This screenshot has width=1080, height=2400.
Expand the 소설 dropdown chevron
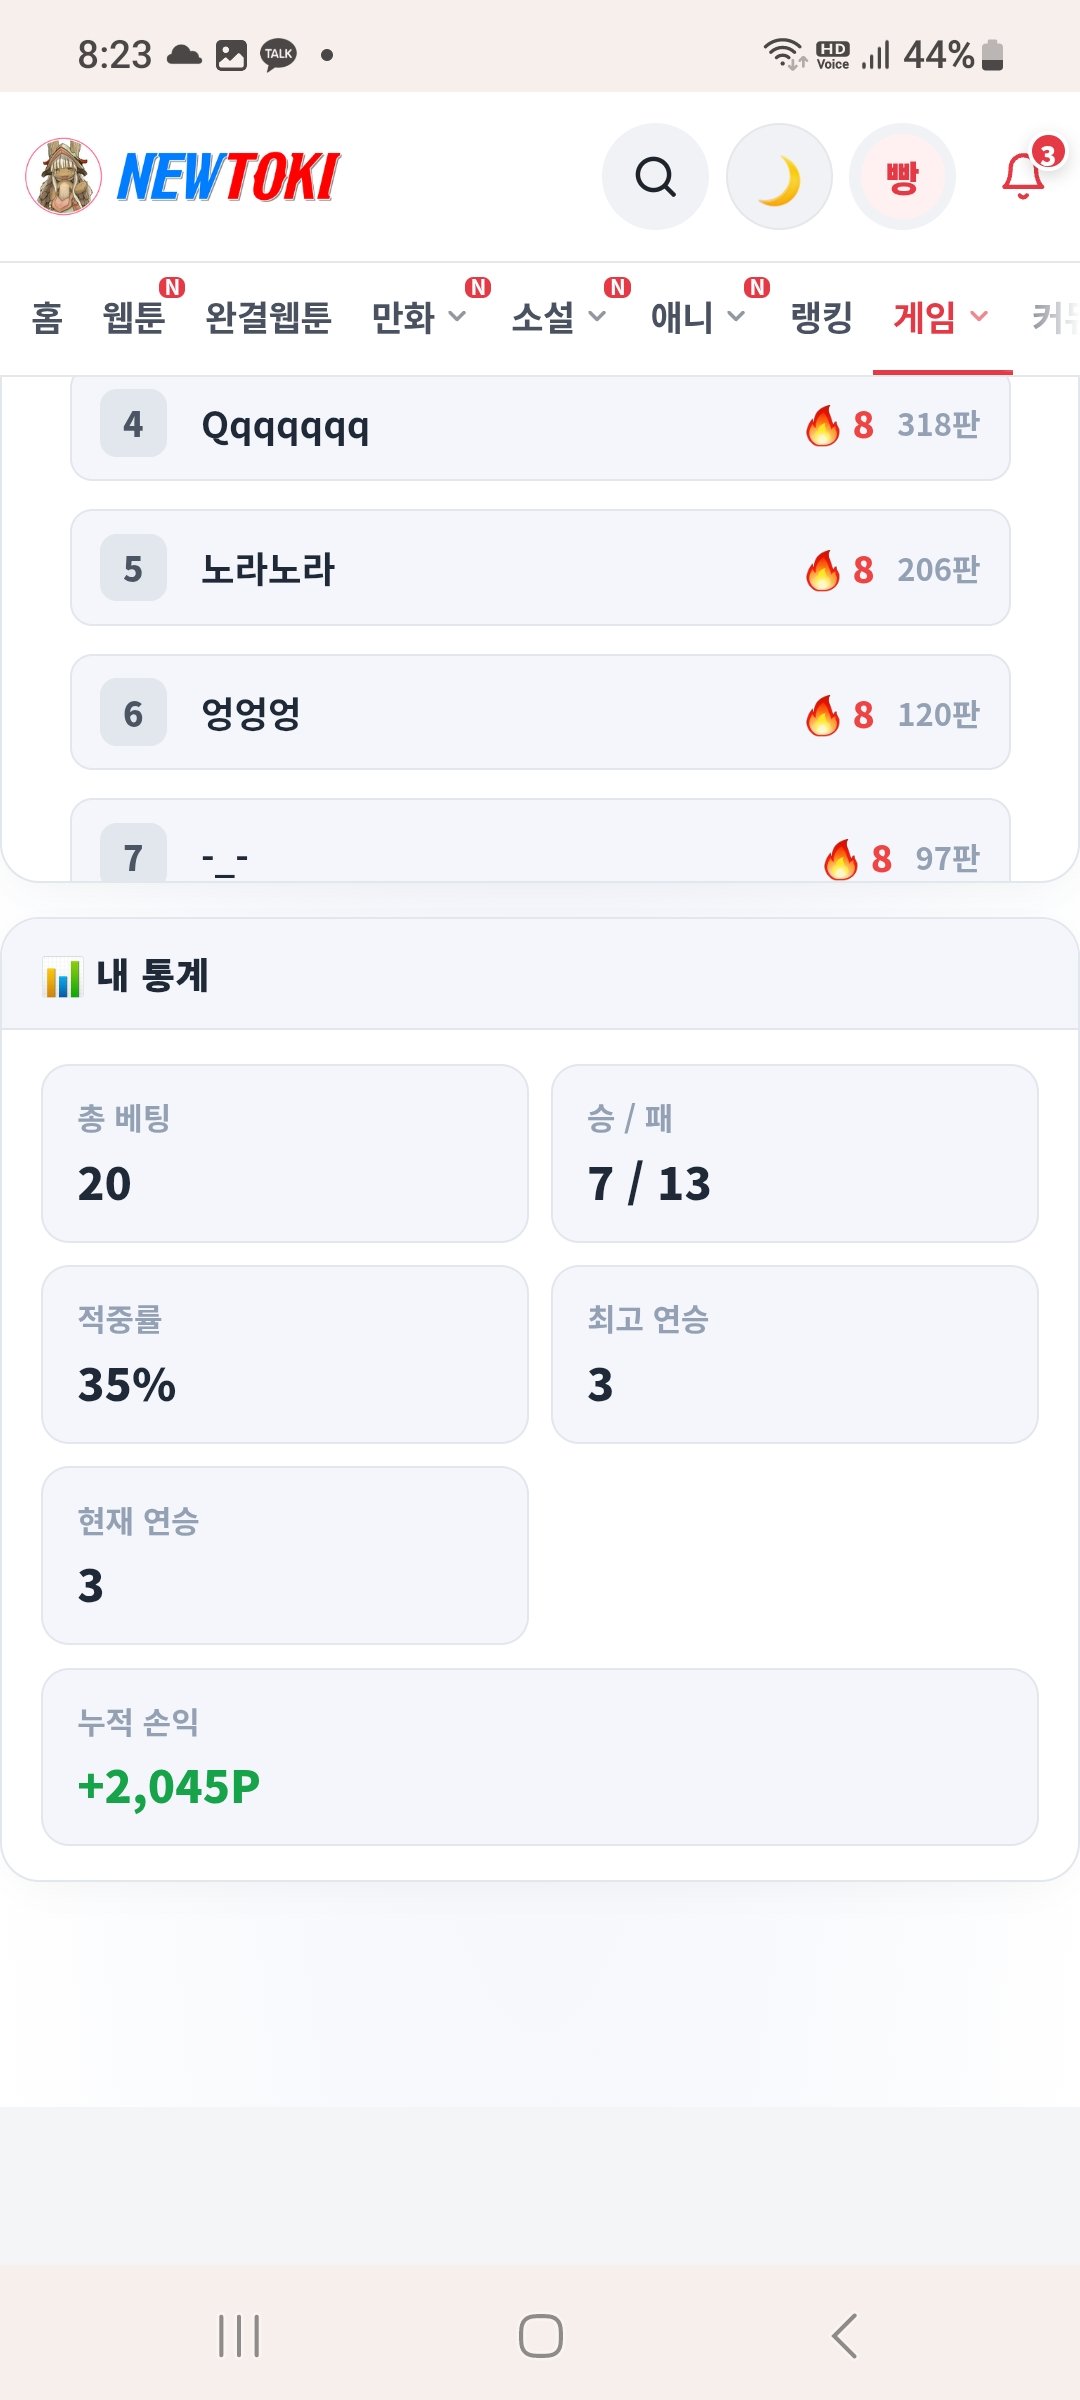click(x=597, y=317)
